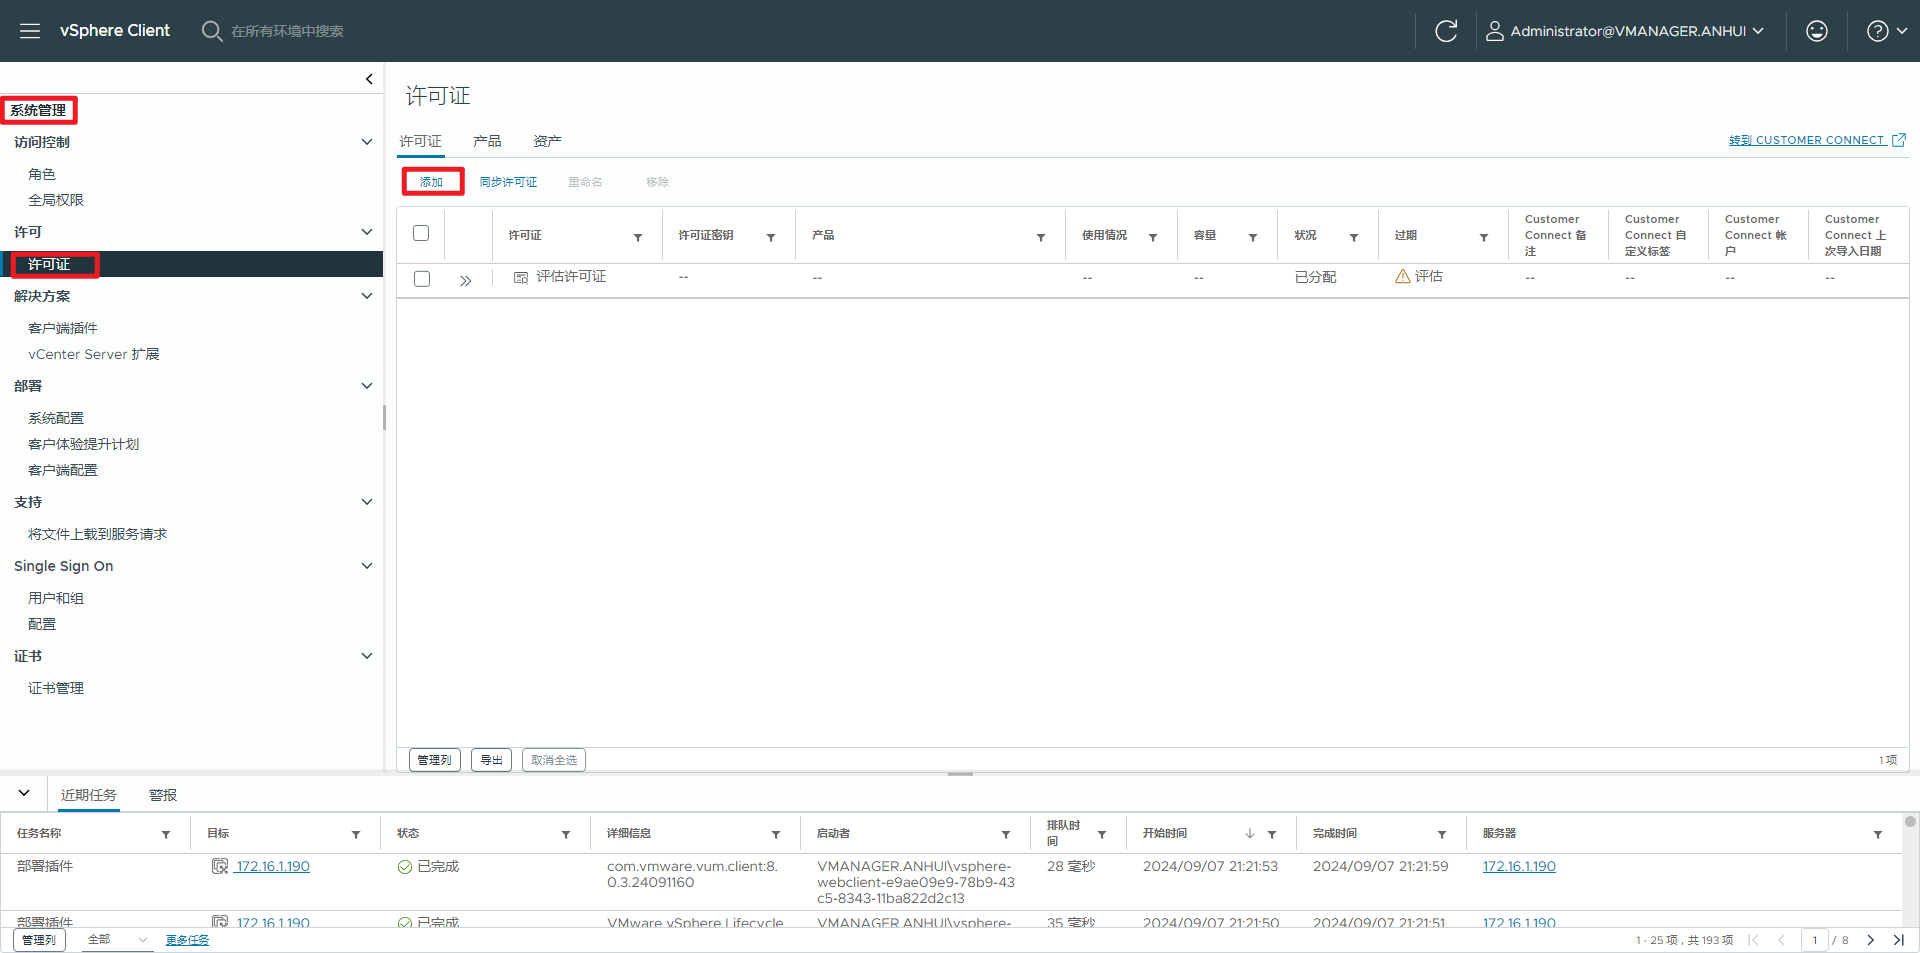Open the Customer Connect link
This screenshot has width=1920, height=953.
pyautogui.click(x=1816, y=140)
